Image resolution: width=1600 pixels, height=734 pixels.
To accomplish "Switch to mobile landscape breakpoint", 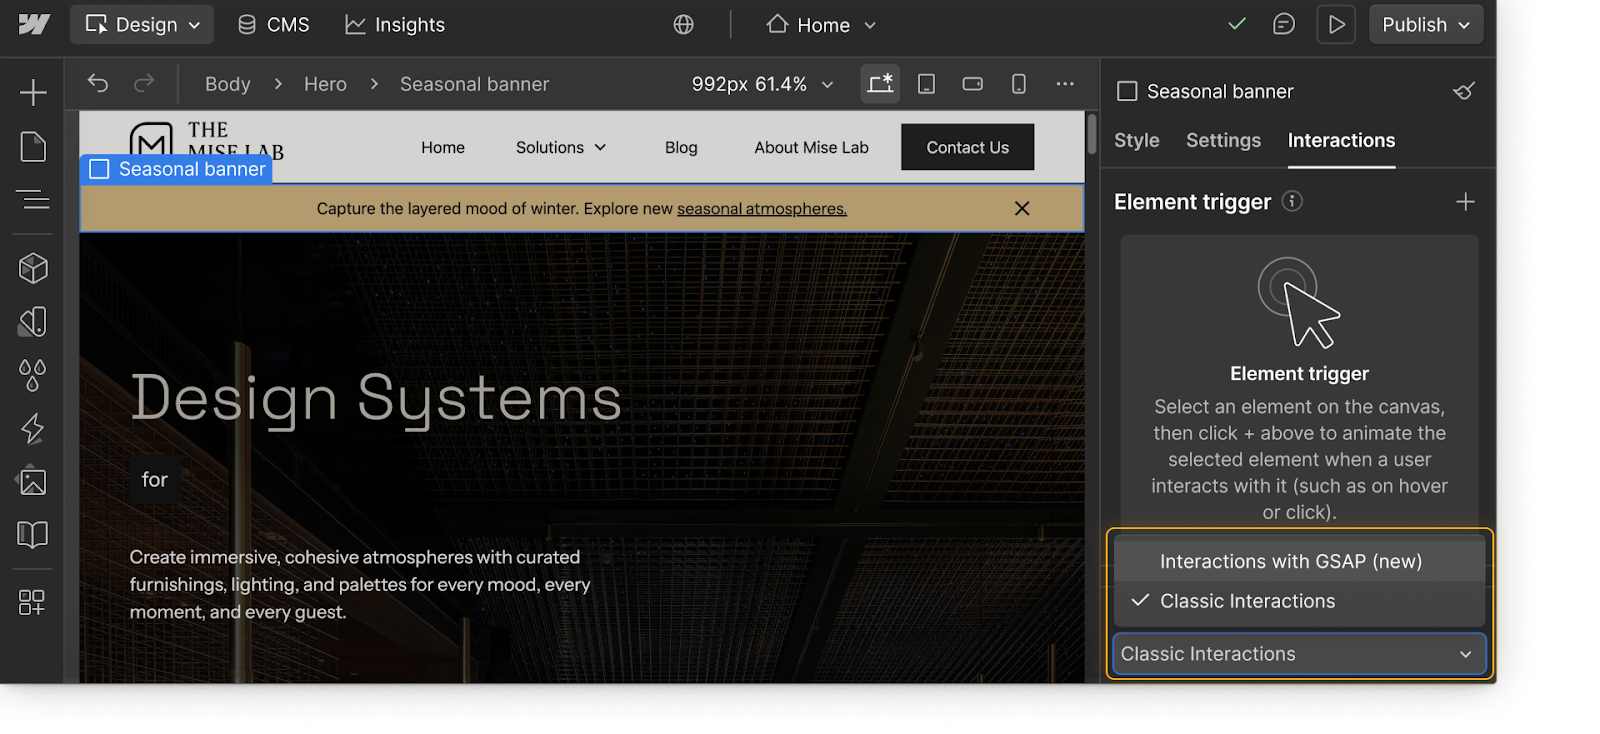I will (973, 84).
